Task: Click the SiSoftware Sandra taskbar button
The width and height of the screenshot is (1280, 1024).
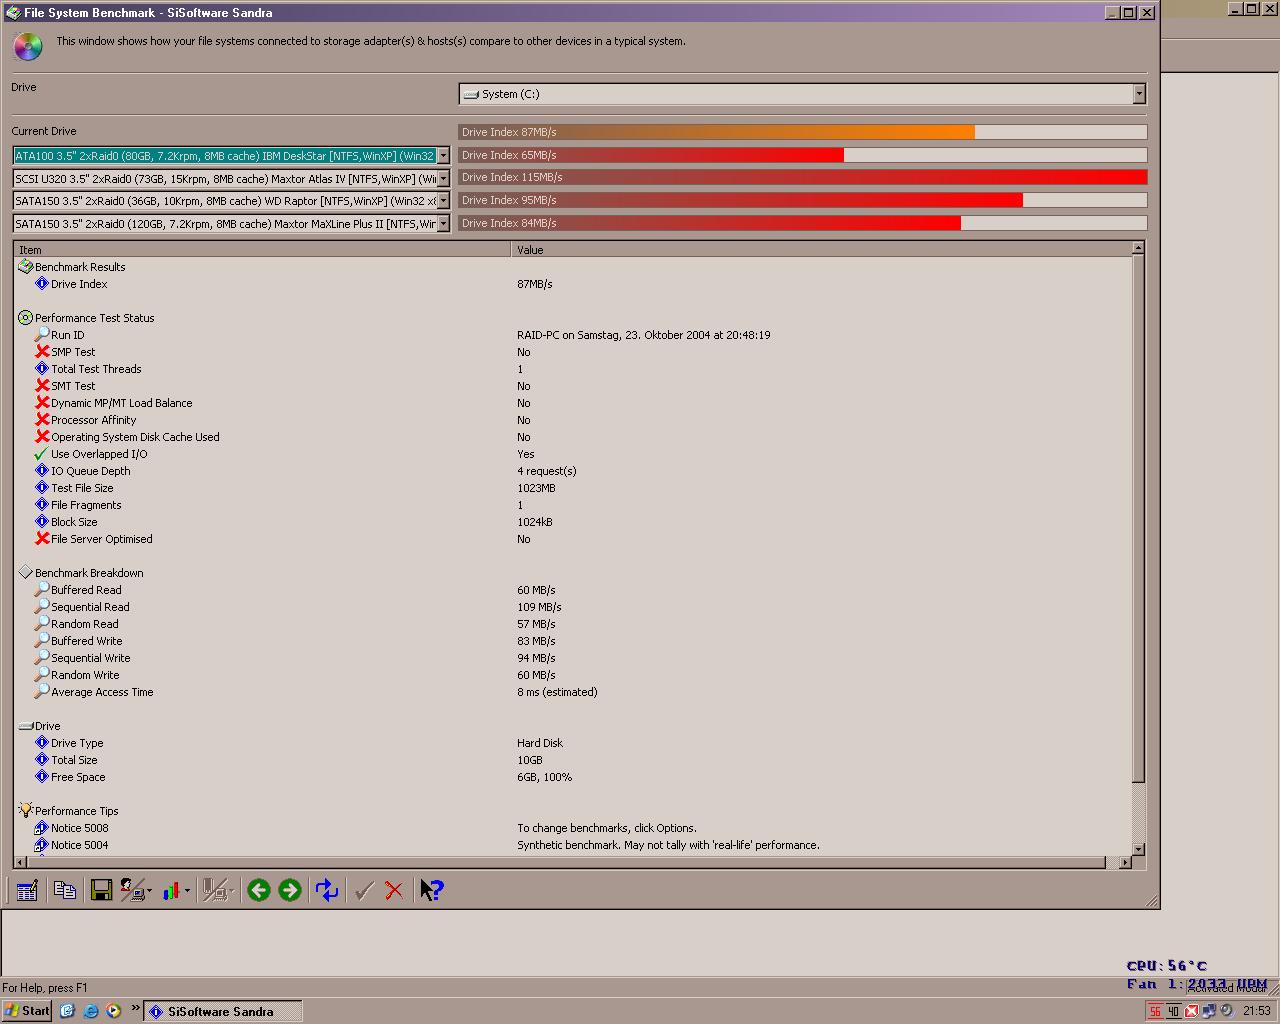Action: tap(223, 1011)
